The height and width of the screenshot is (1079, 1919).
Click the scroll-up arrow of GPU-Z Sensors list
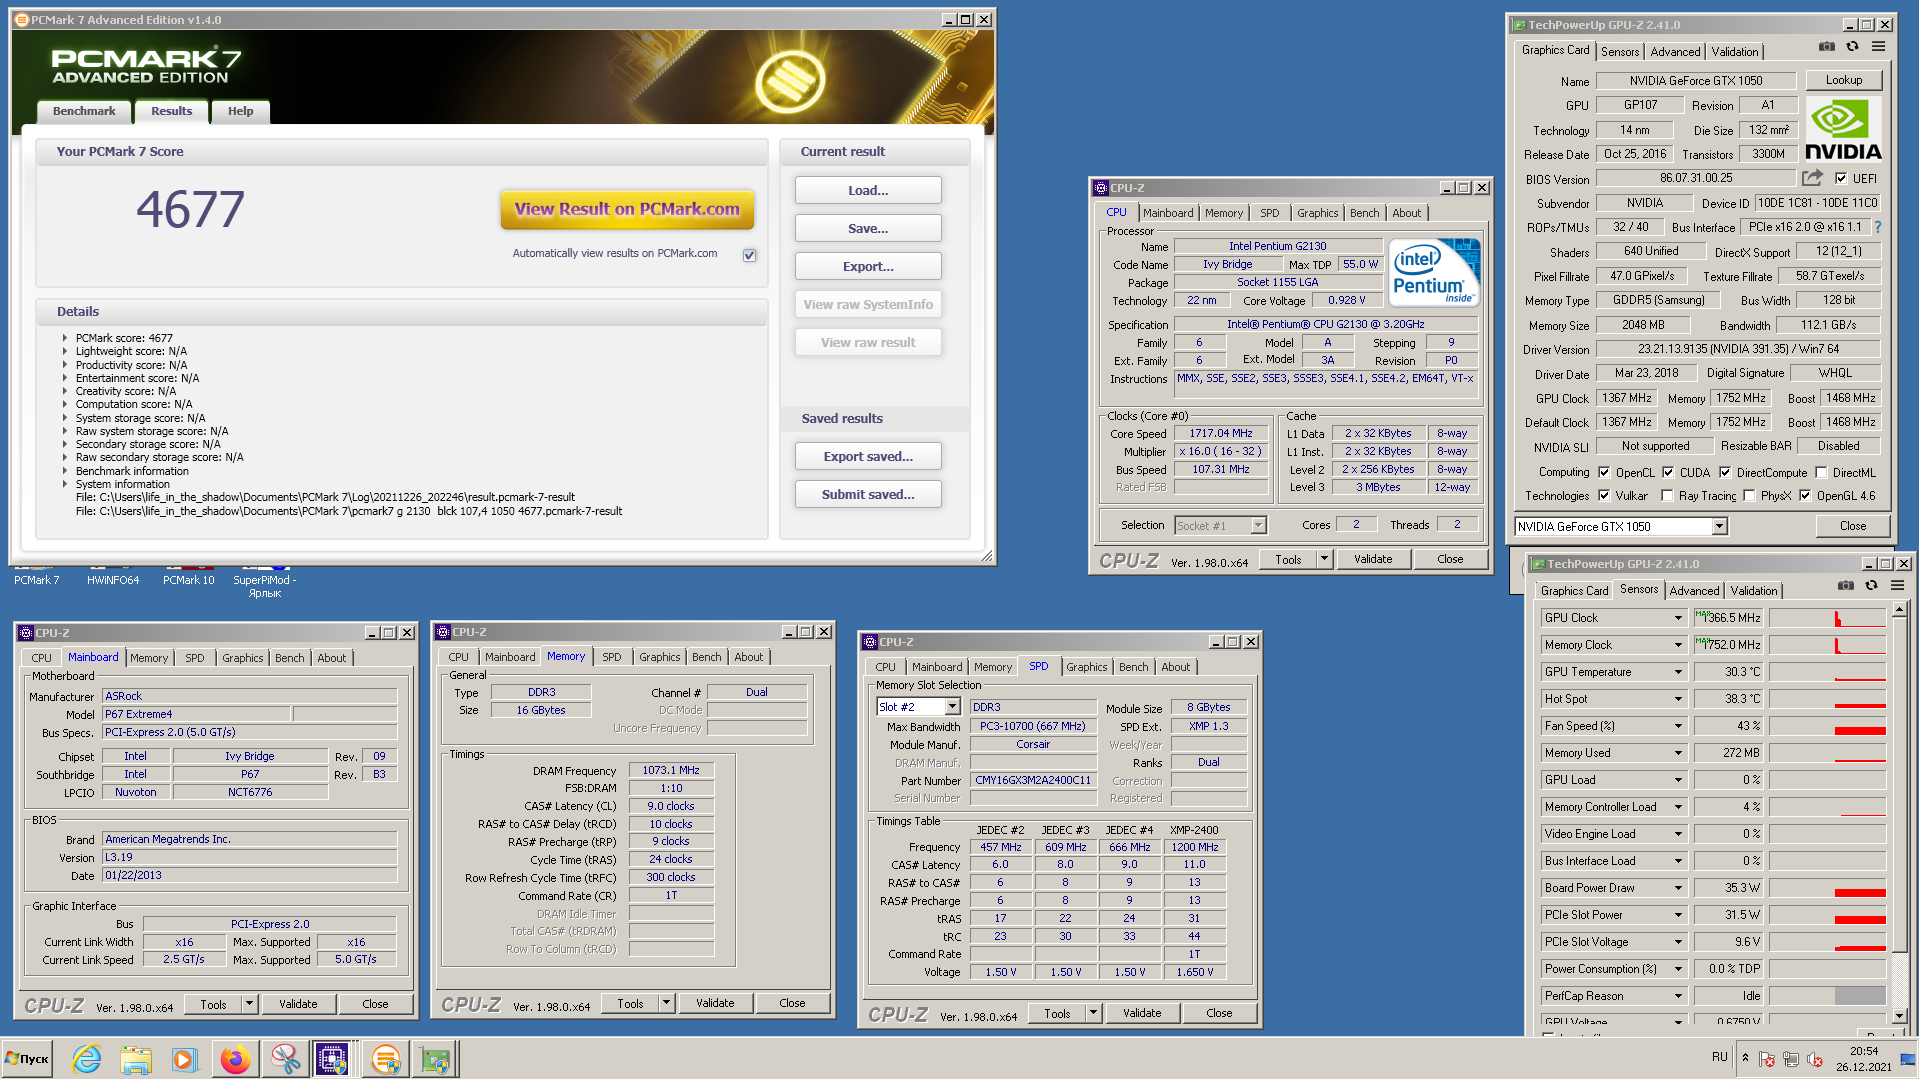[1899, 610]
